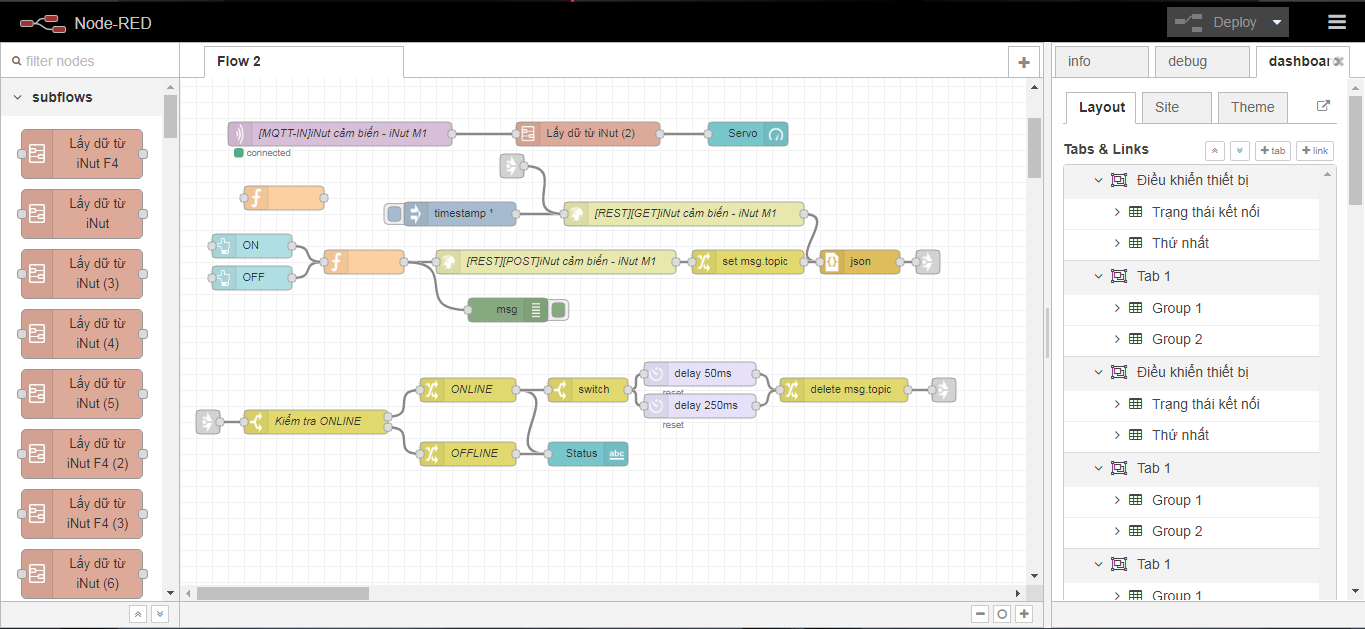Expand all tabs with double-down arrow icon
1365x629 pixels.
coord(1239,150)
